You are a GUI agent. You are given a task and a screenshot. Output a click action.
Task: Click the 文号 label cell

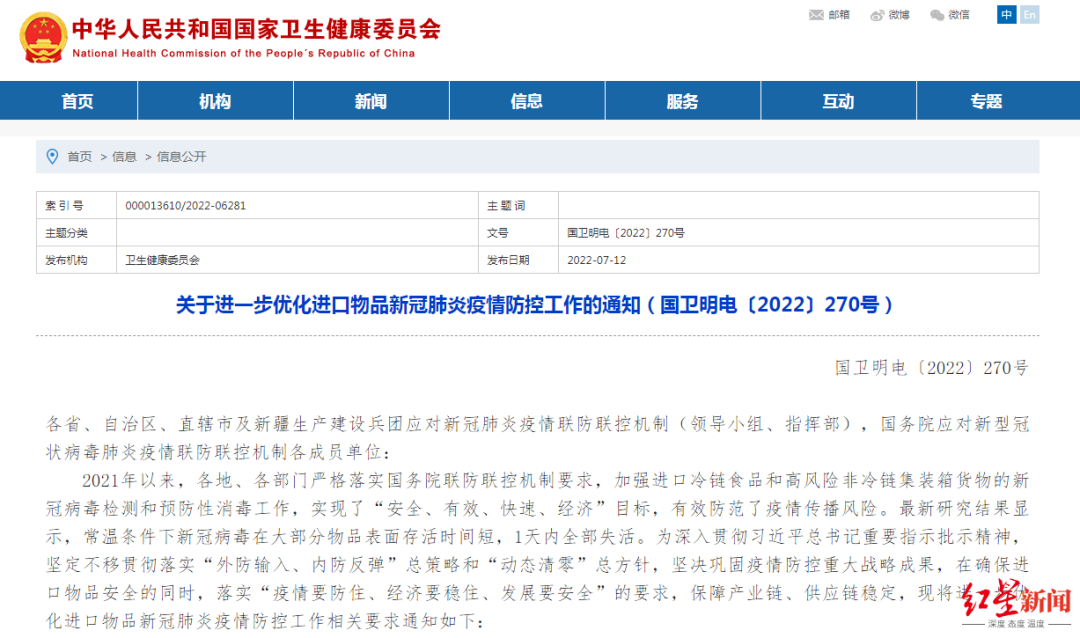518,233
